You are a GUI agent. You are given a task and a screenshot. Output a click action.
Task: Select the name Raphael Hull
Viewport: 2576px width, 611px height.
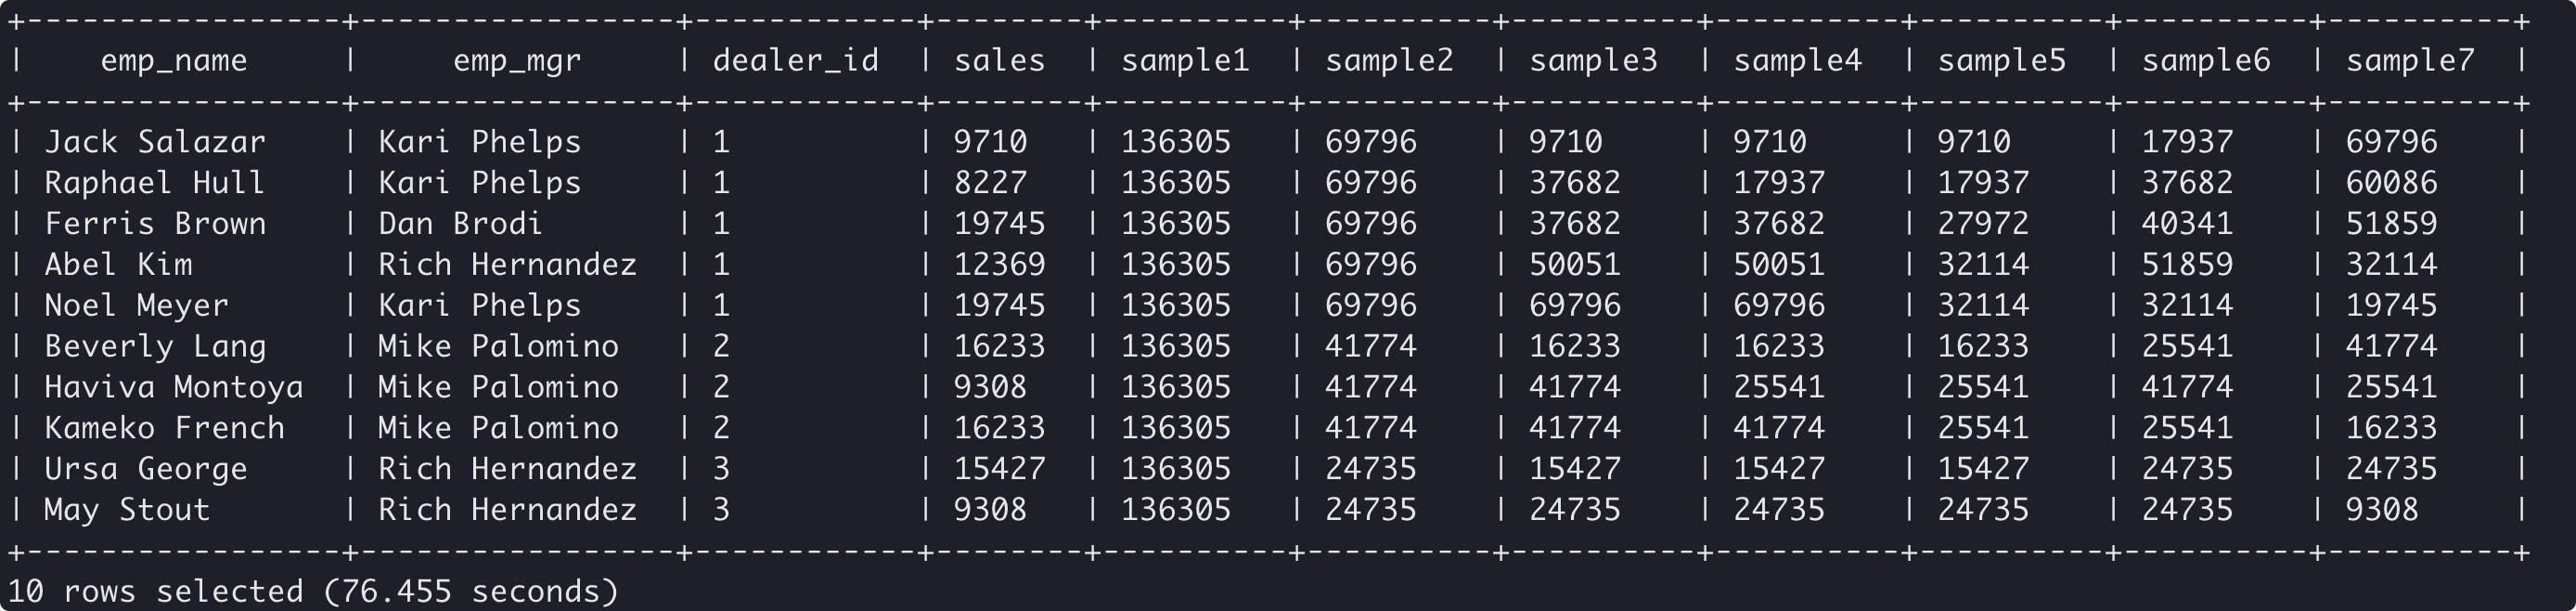tap(155, 183)
